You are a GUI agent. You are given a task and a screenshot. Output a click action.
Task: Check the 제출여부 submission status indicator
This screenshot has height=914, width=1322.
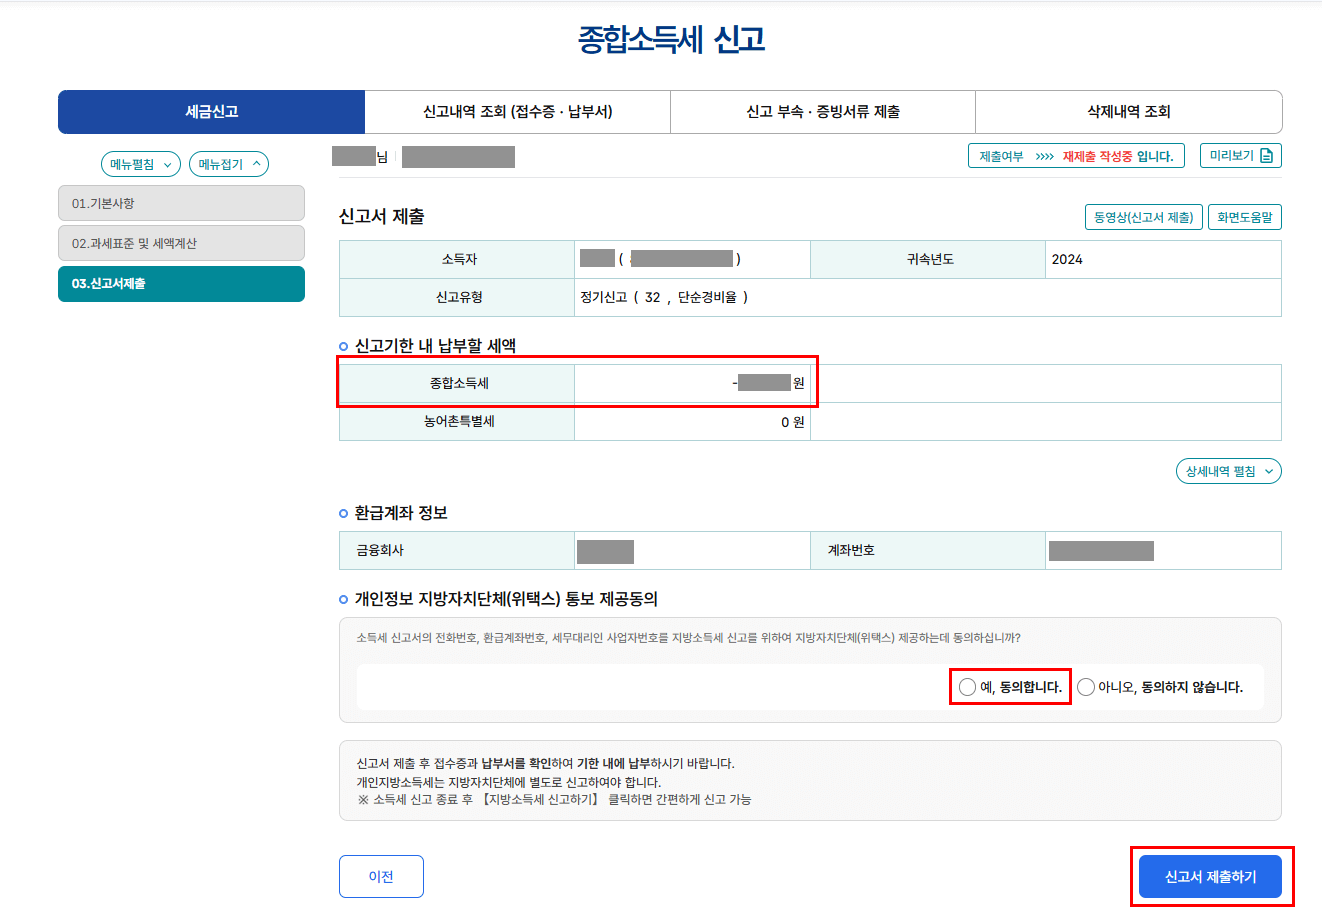pyautogui.click(x=1076, y=155)
